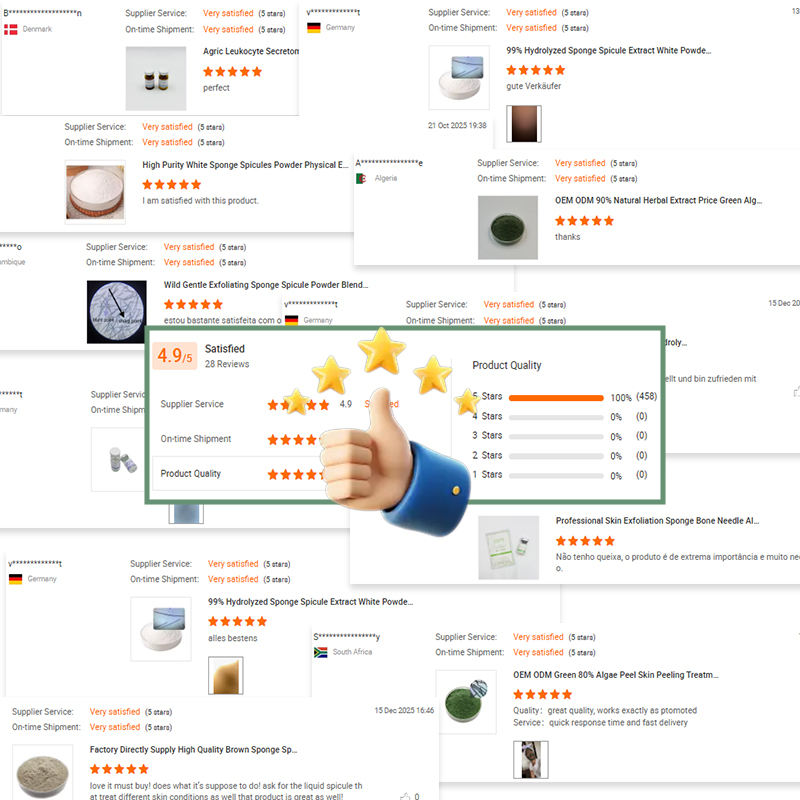Click the 5 Stars rating progress bar
Viewport: 800px width, 800px height.
click(x=556, y=397)
